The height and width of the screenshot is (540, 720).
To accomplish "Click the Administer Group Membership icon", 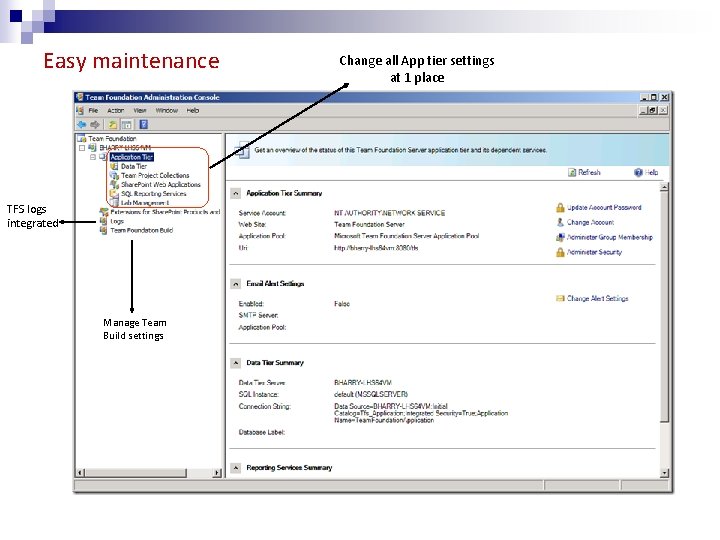I will [x=560, y=237].
